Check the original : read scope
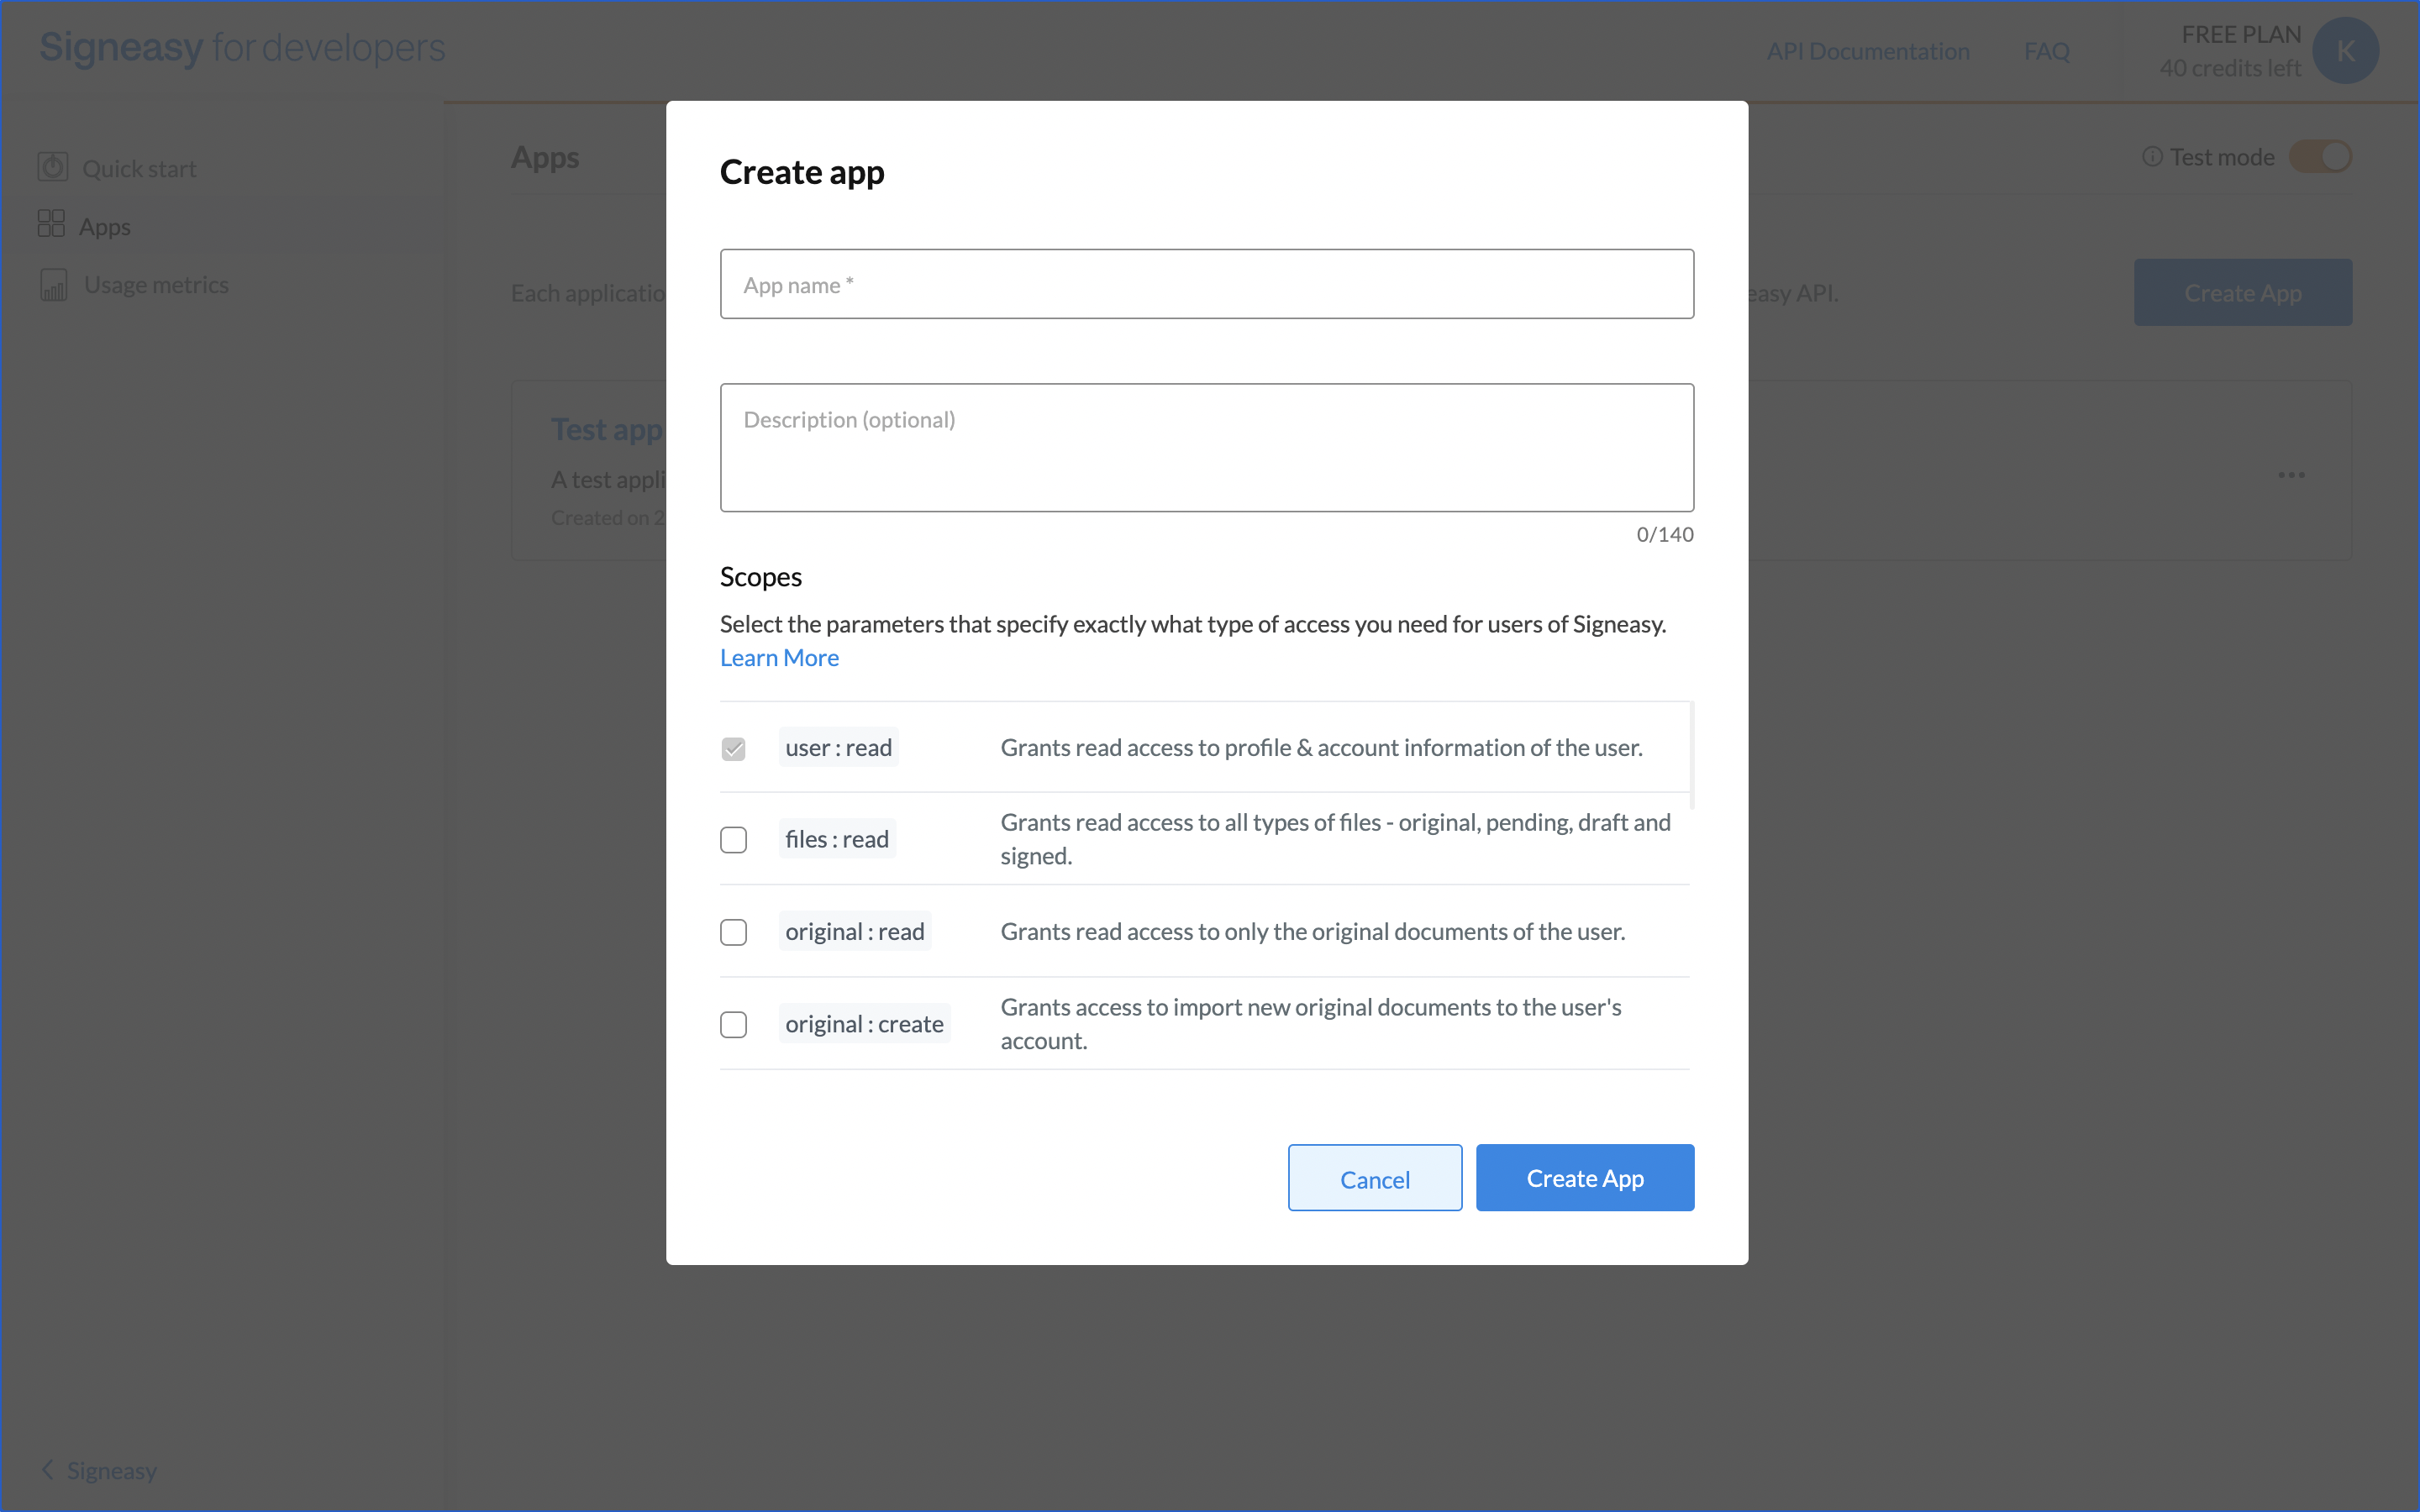The width and height of the screenshot is (2420, 1512). (x=733, y=932)
